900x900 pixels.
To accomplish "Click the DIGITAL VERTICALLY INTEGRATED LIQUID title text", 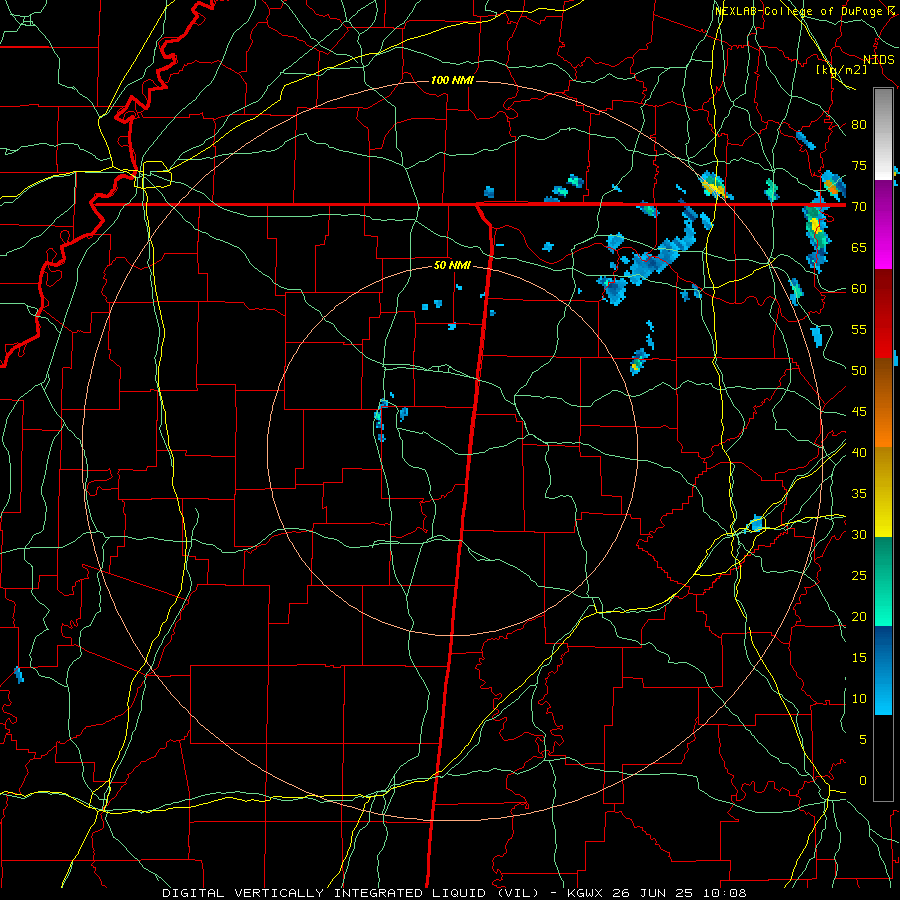I will pyautogui.click(x=351, y=893).
